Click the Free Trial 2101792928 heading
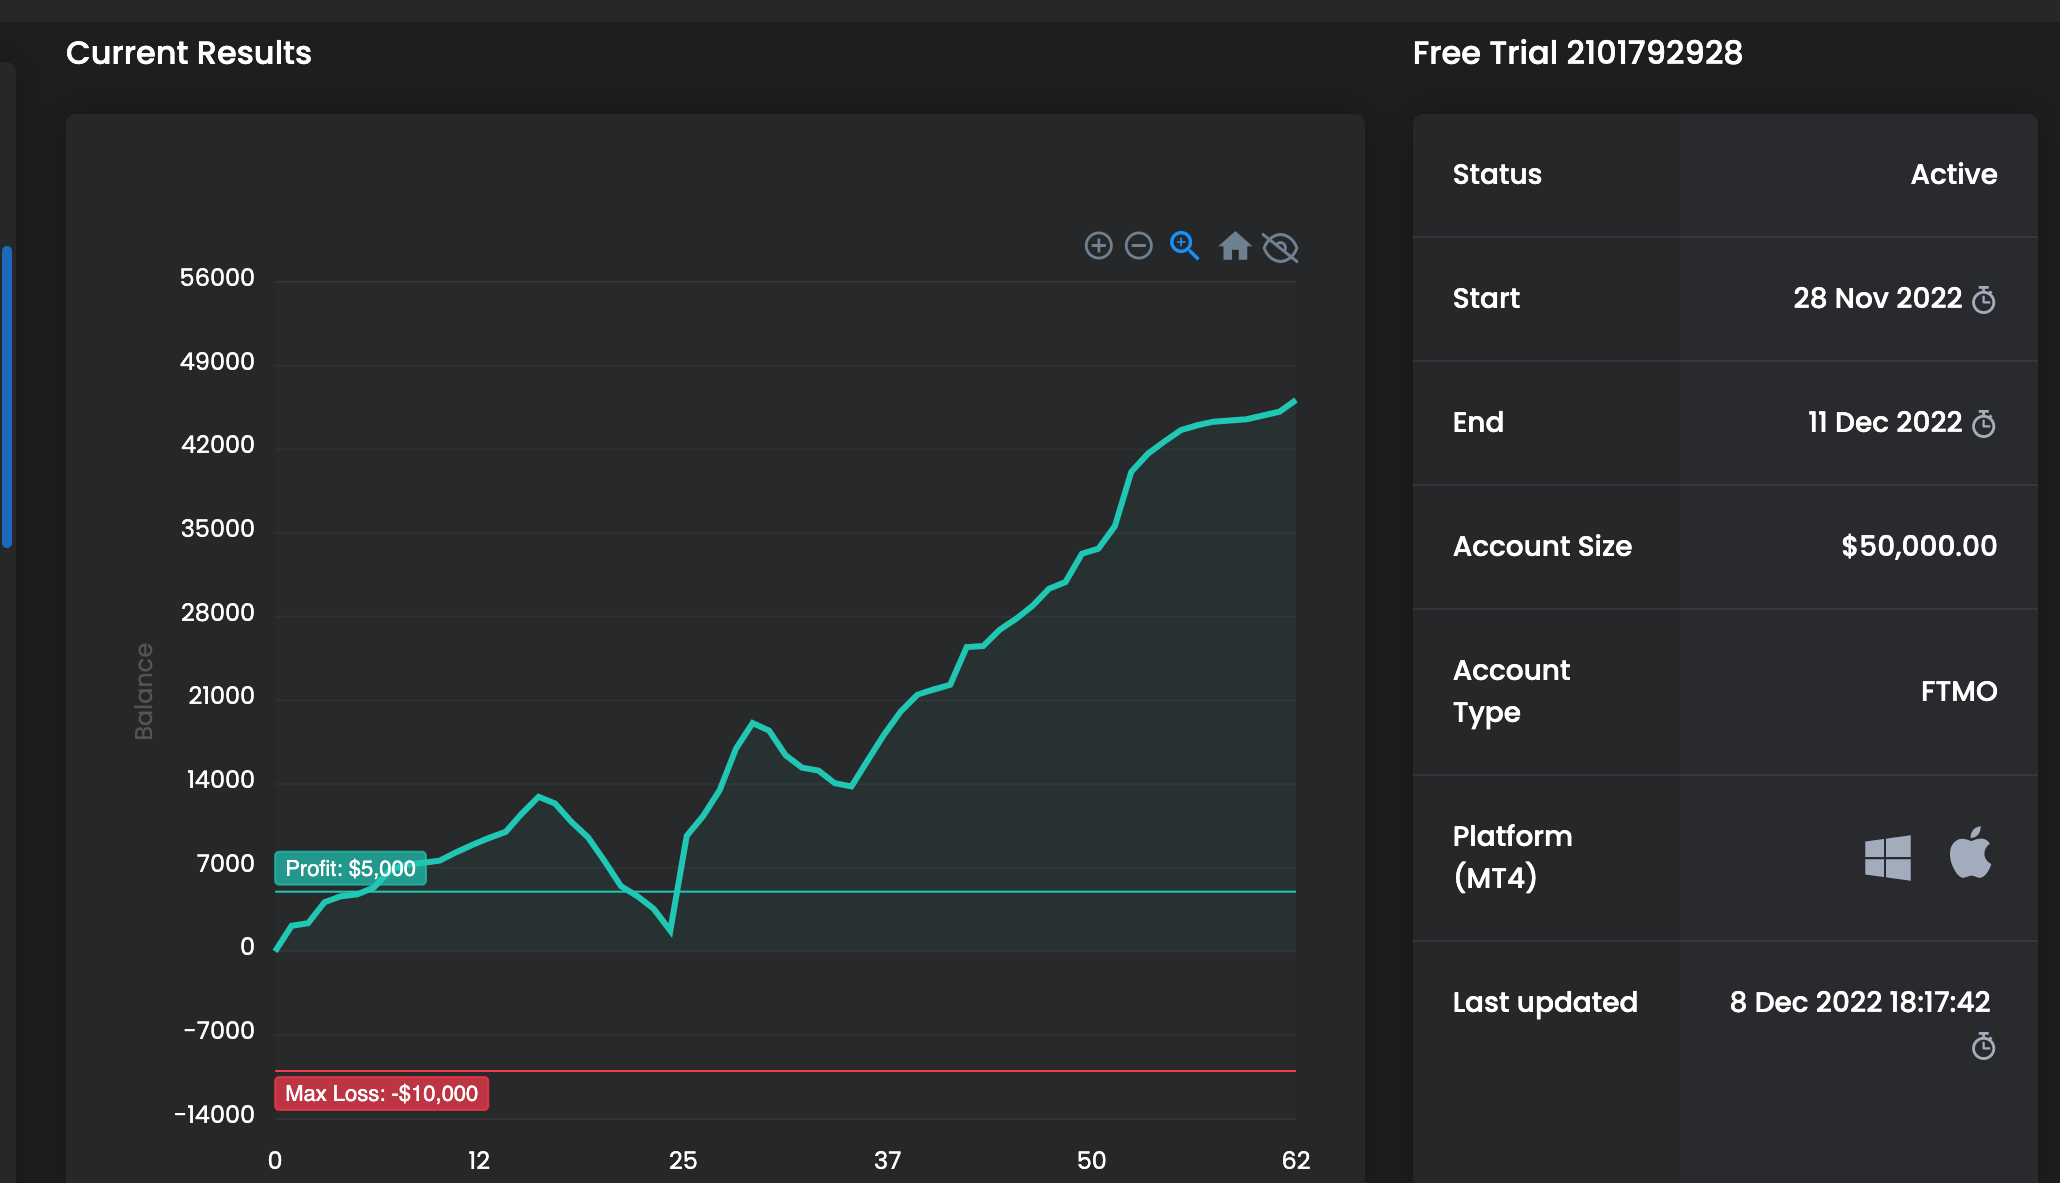Screen dimensions: 2060x1183 pos(1577,53)
